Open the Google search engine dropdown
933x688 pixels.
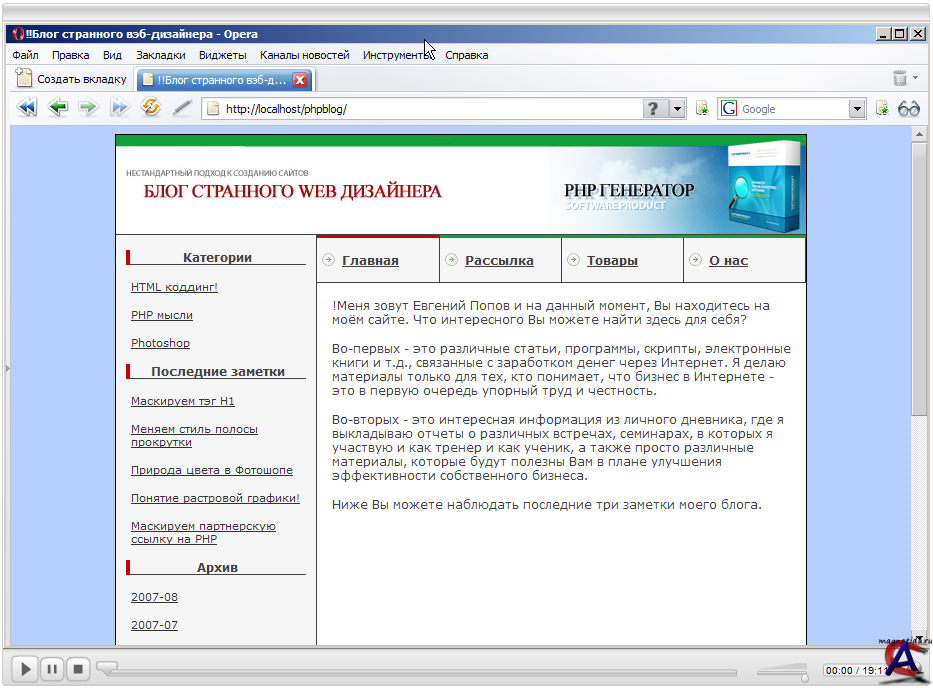tap(857, 109)
